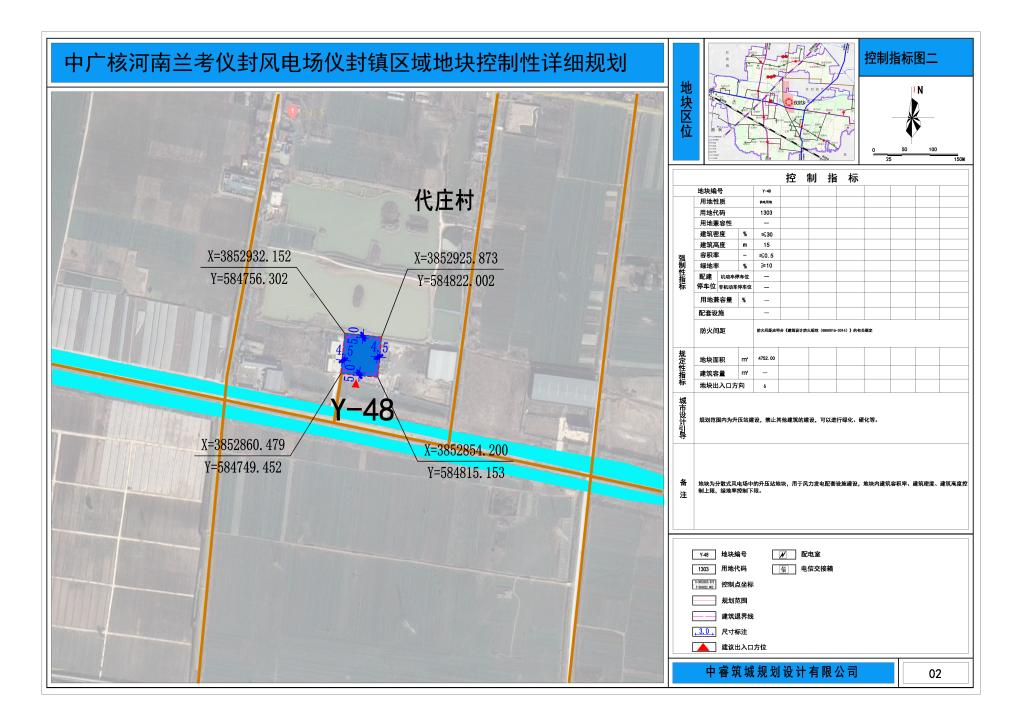Click the main plan title banner

[x=357, y=63]
